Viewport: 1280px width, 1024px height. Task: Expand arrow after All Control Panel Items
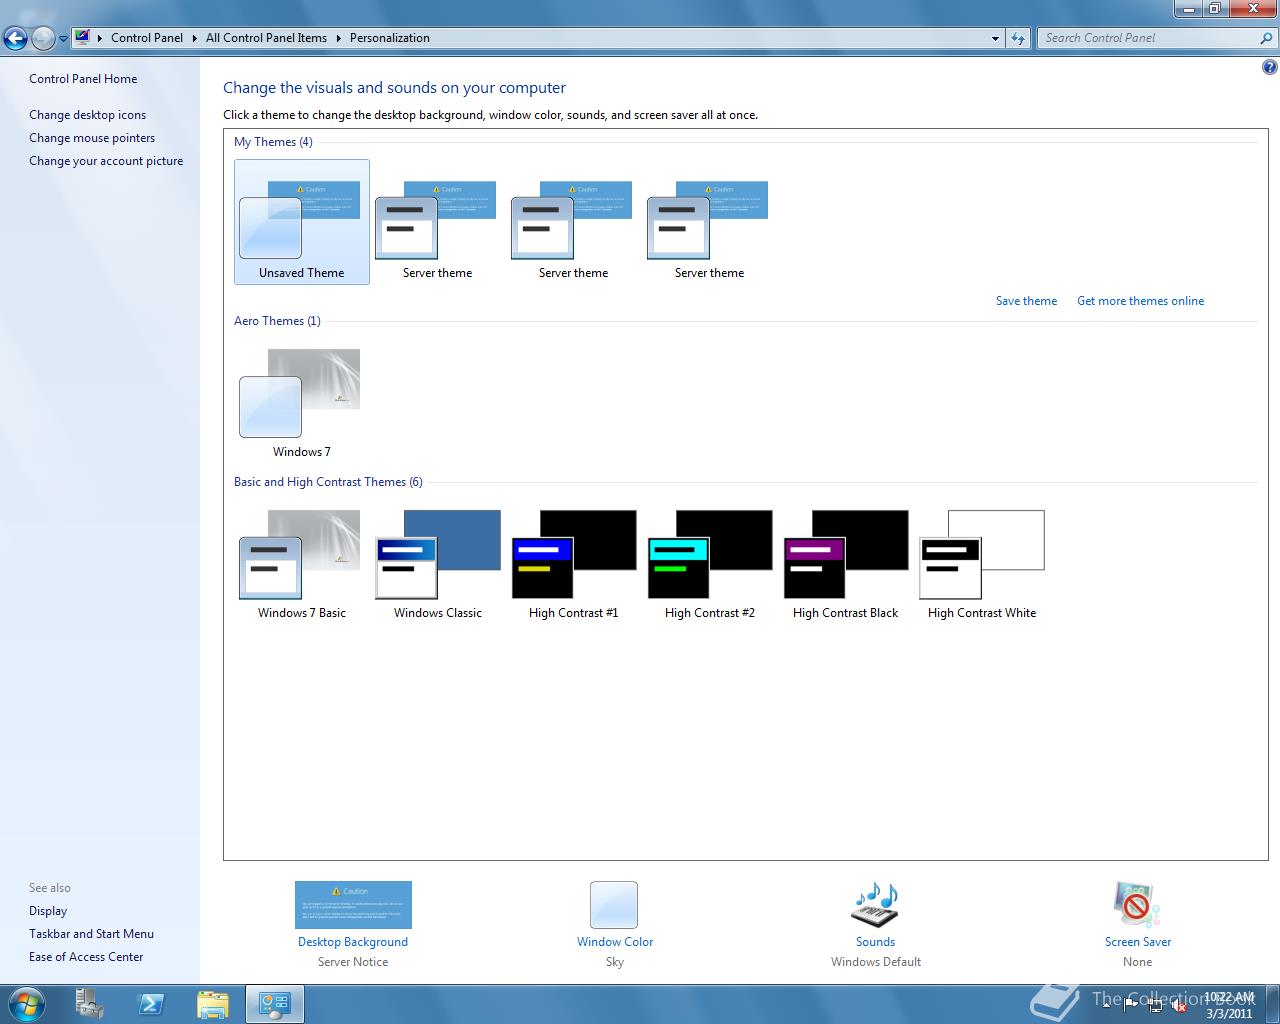[338, 38]
